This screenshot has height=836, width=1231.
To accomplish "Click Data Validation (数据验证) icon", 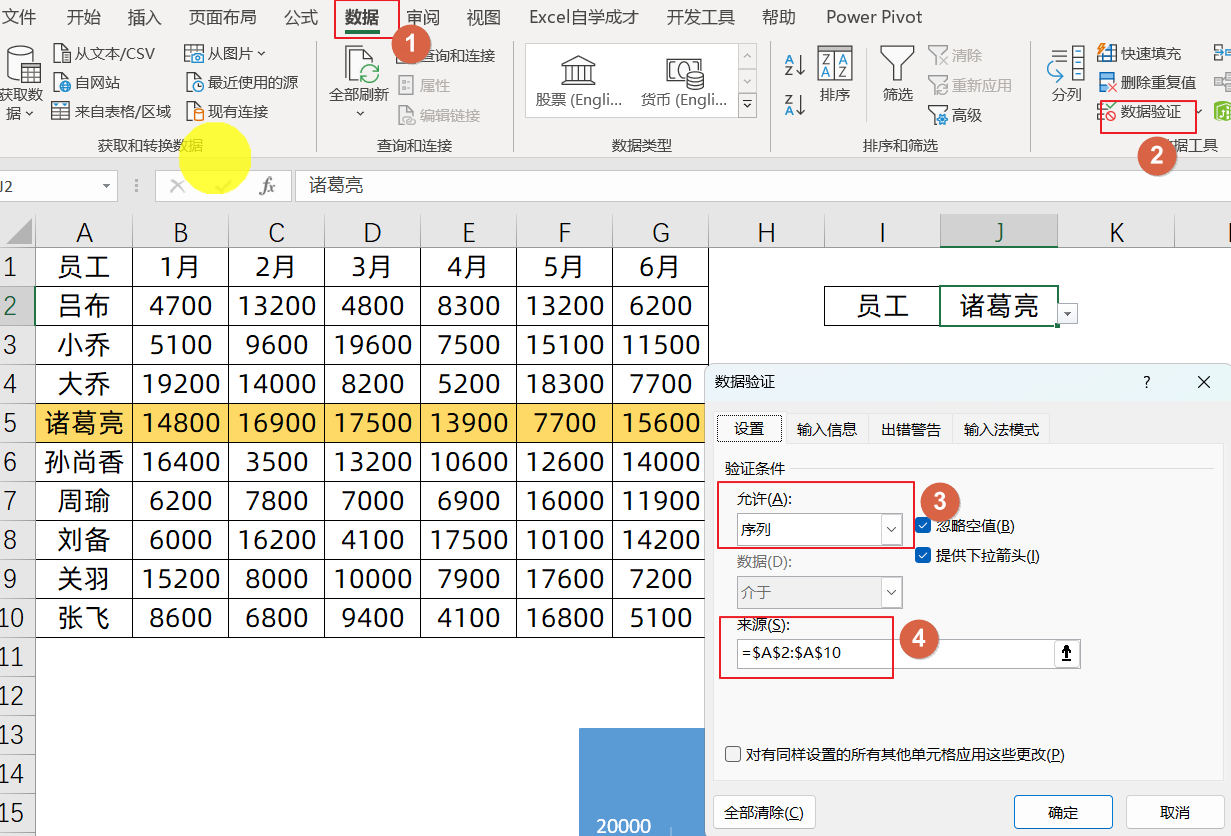I will click(x=1108, y=111).
